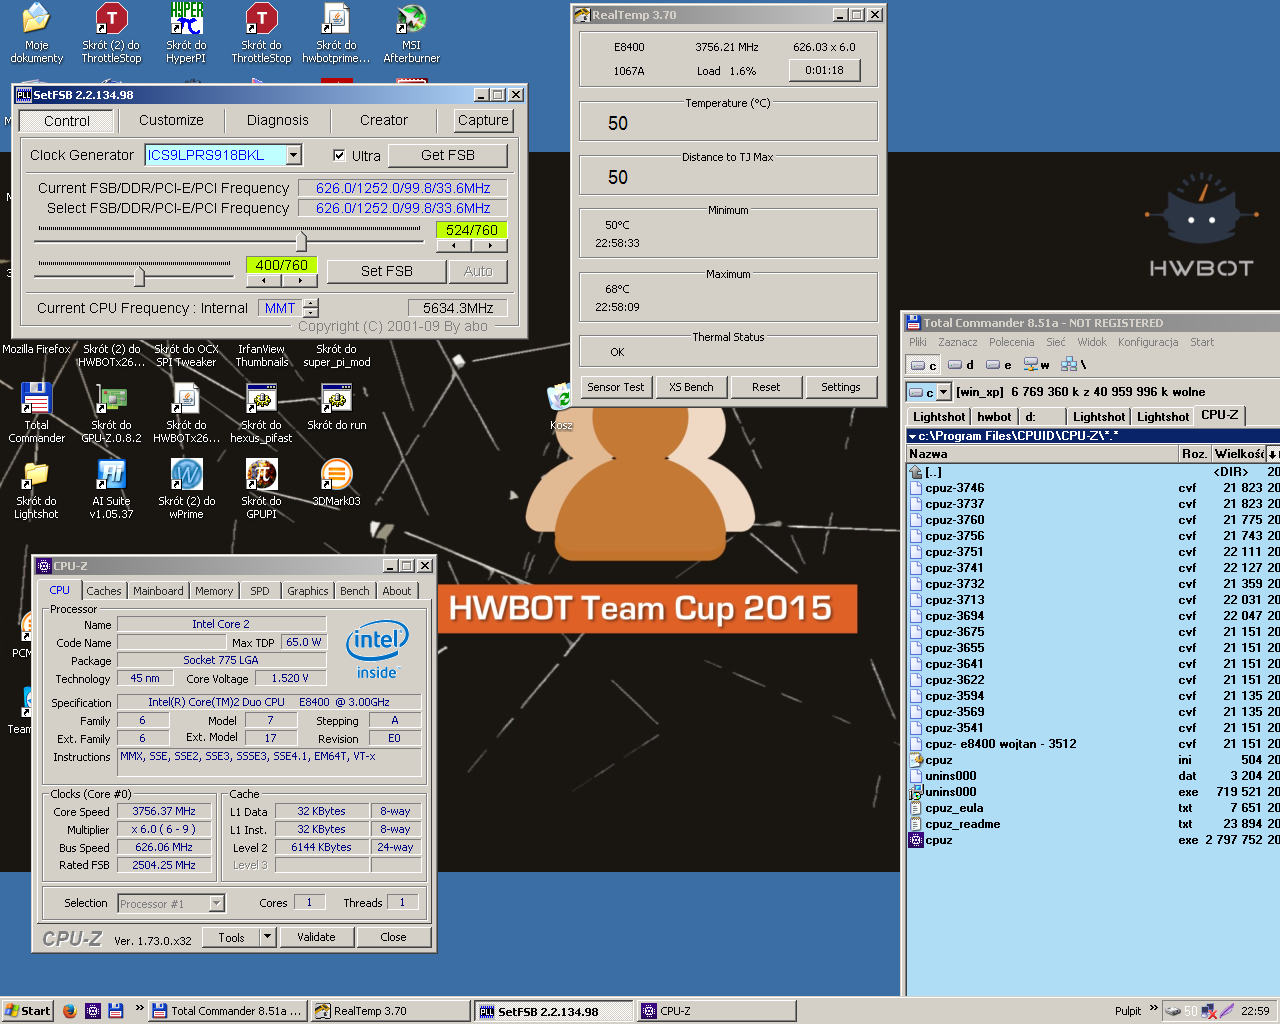Click Reset button in RealTemp
1280x1024 pixels.
[x=766, y=387]
